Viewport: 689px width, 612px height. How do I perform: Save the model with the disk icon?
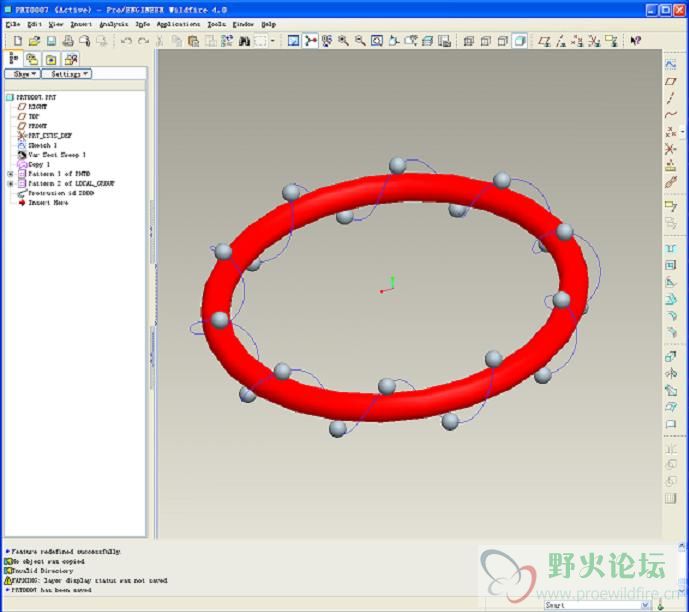(x=51, y=41)
